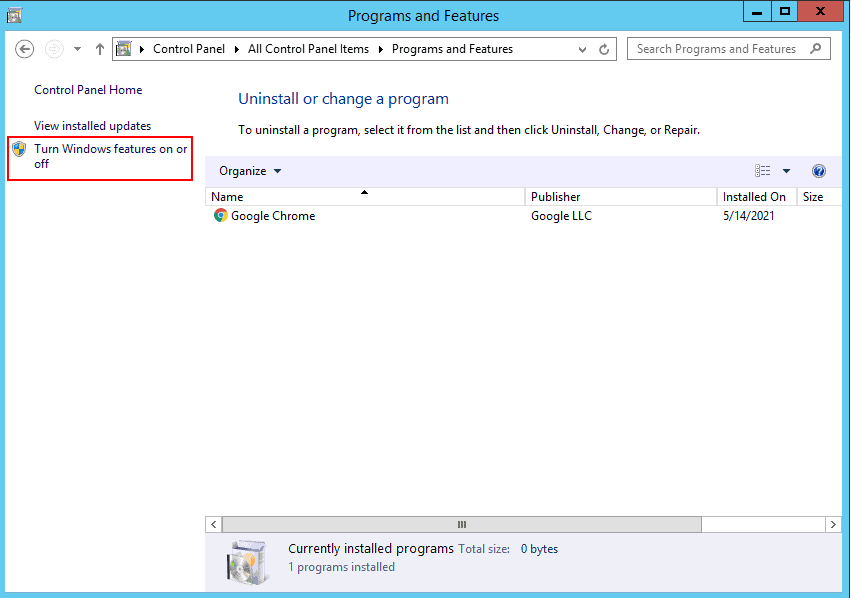This screenshot has width=851, height=598.
Task: Click horizontal scrollbar right arrow
Action: click(x=833, y=524)
